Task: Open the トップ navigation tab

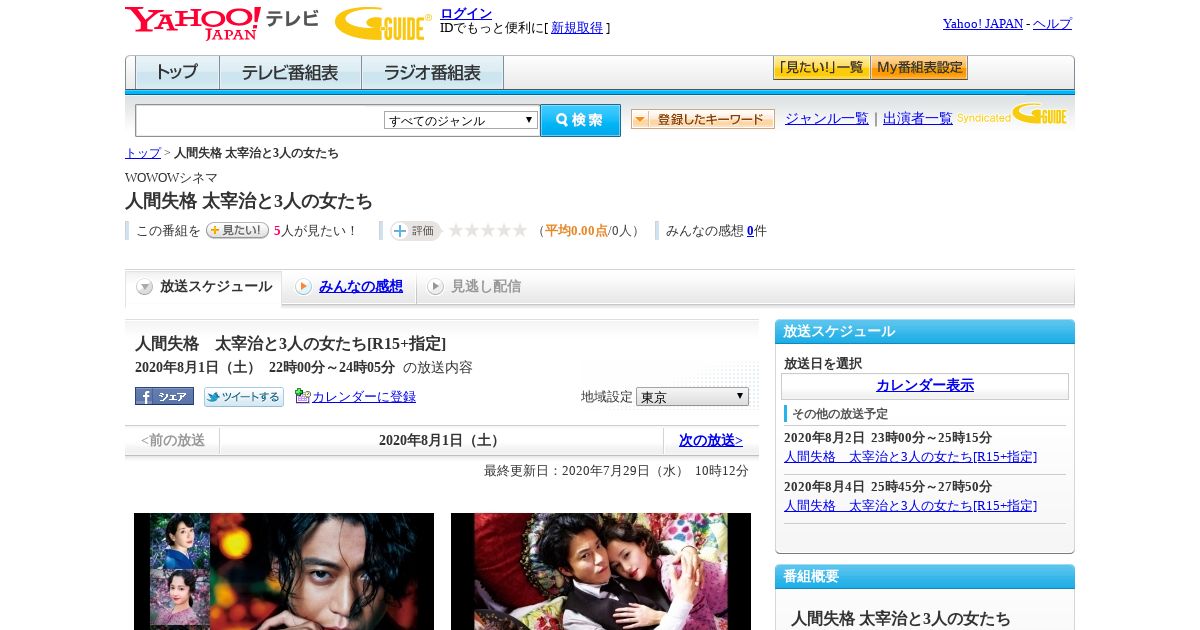Action: click(177, 73)
